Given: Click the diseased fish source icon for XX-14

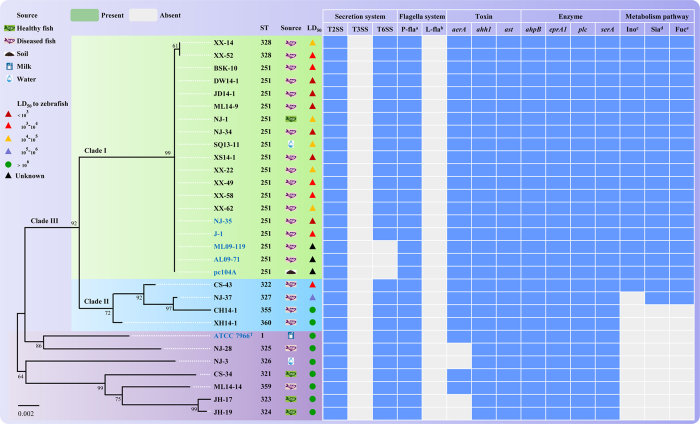Looking at the screenshot, I should point(291,43).
